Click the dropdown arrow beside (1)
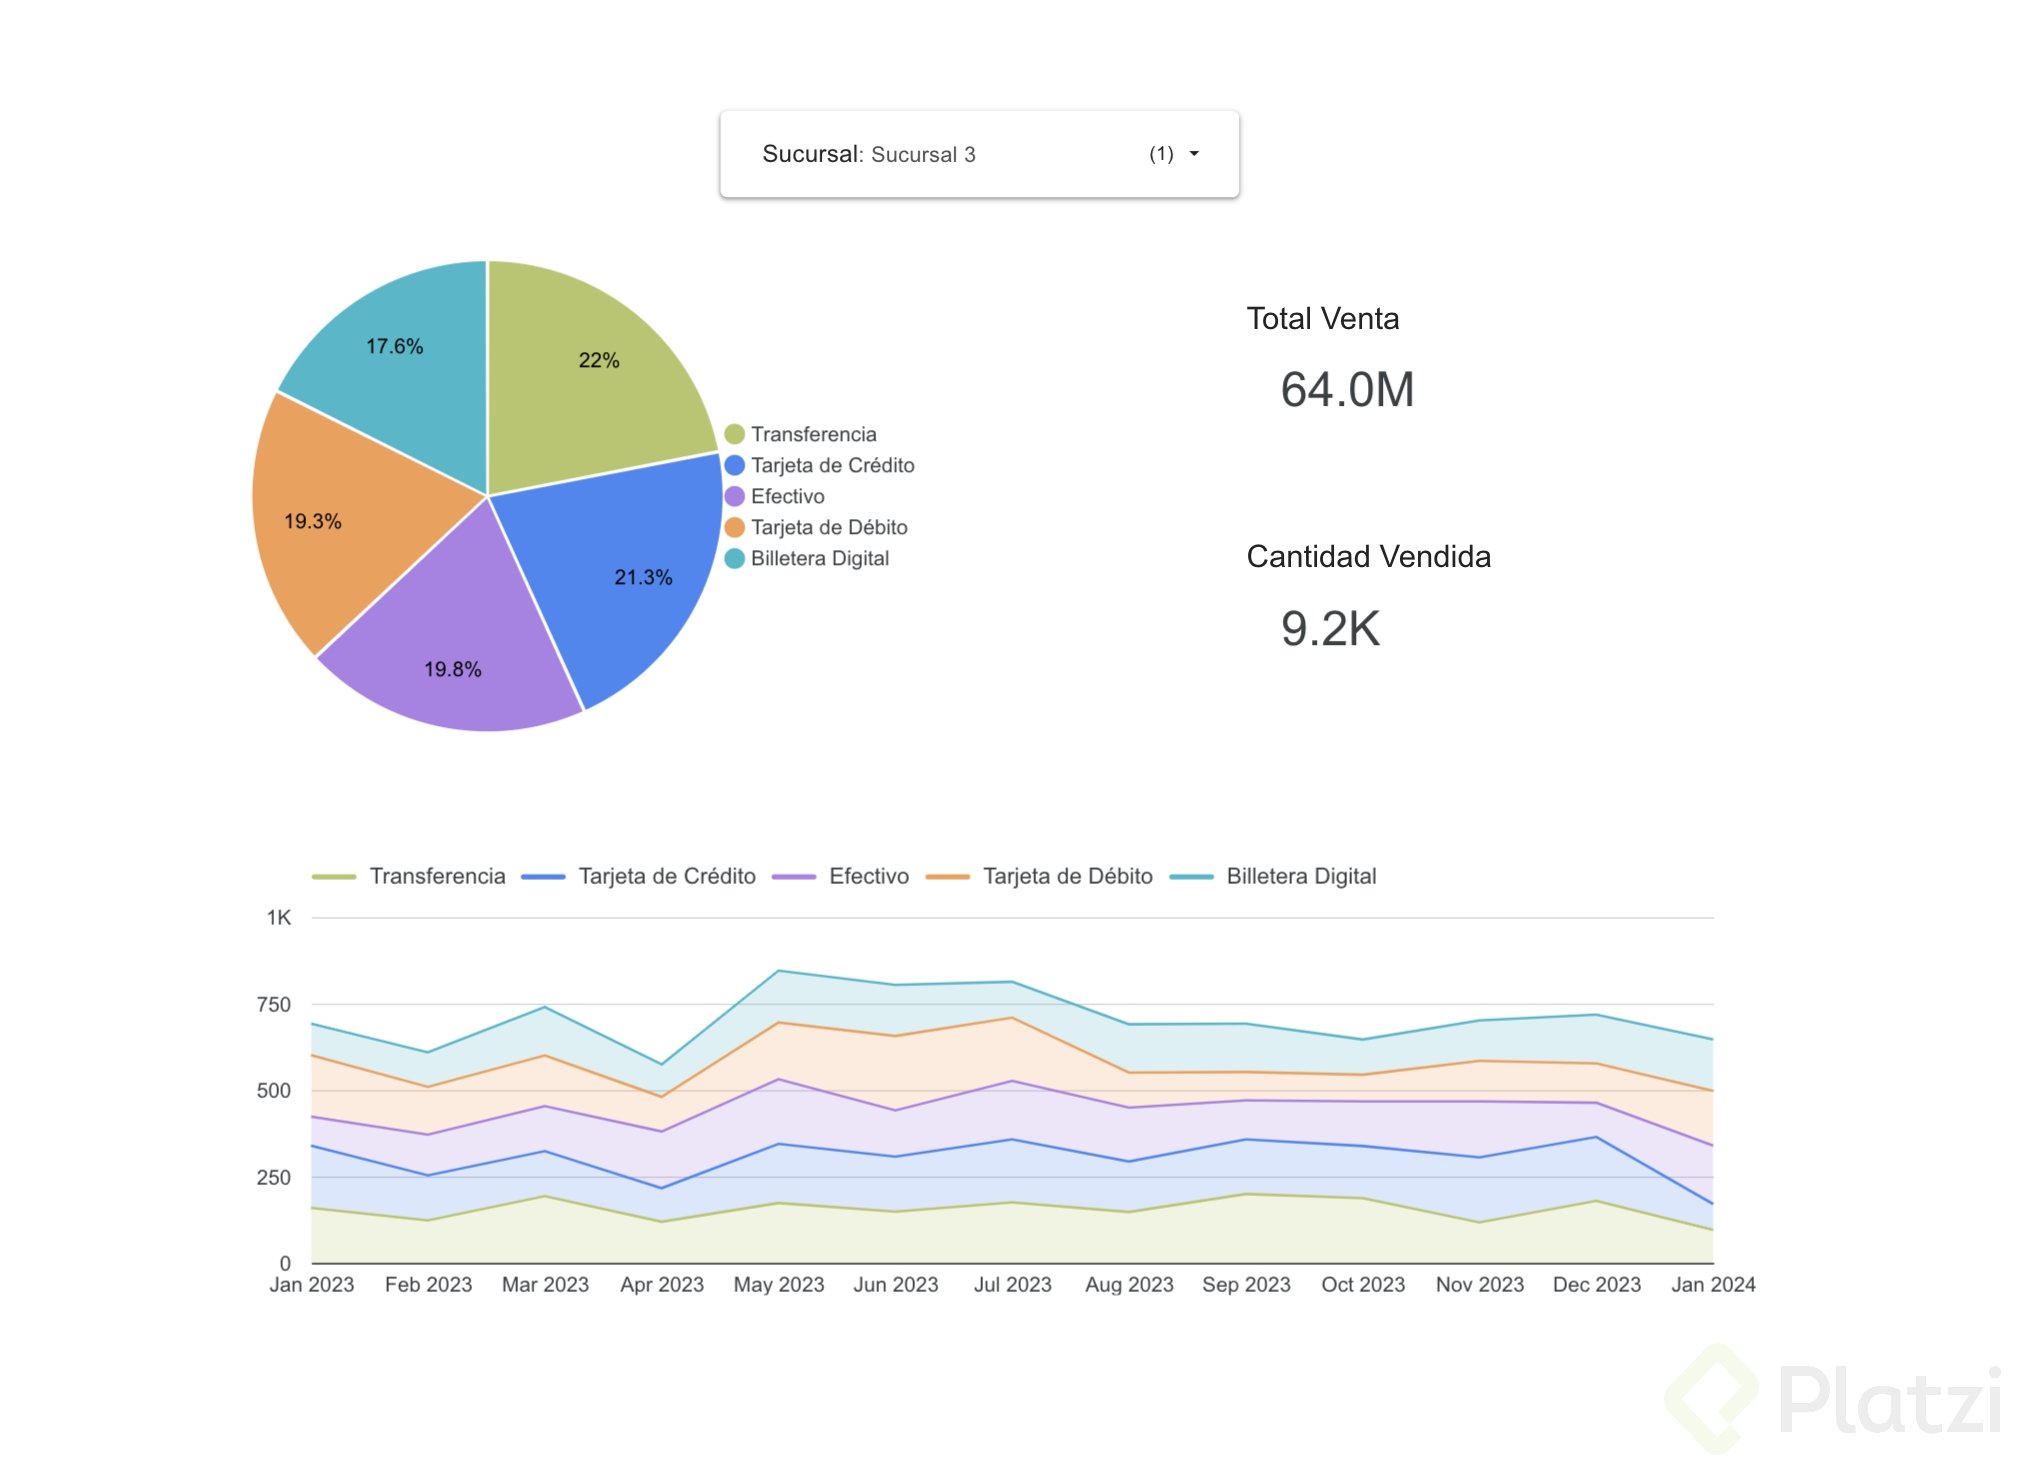2022x1470 pixels. coord(1193,154)
